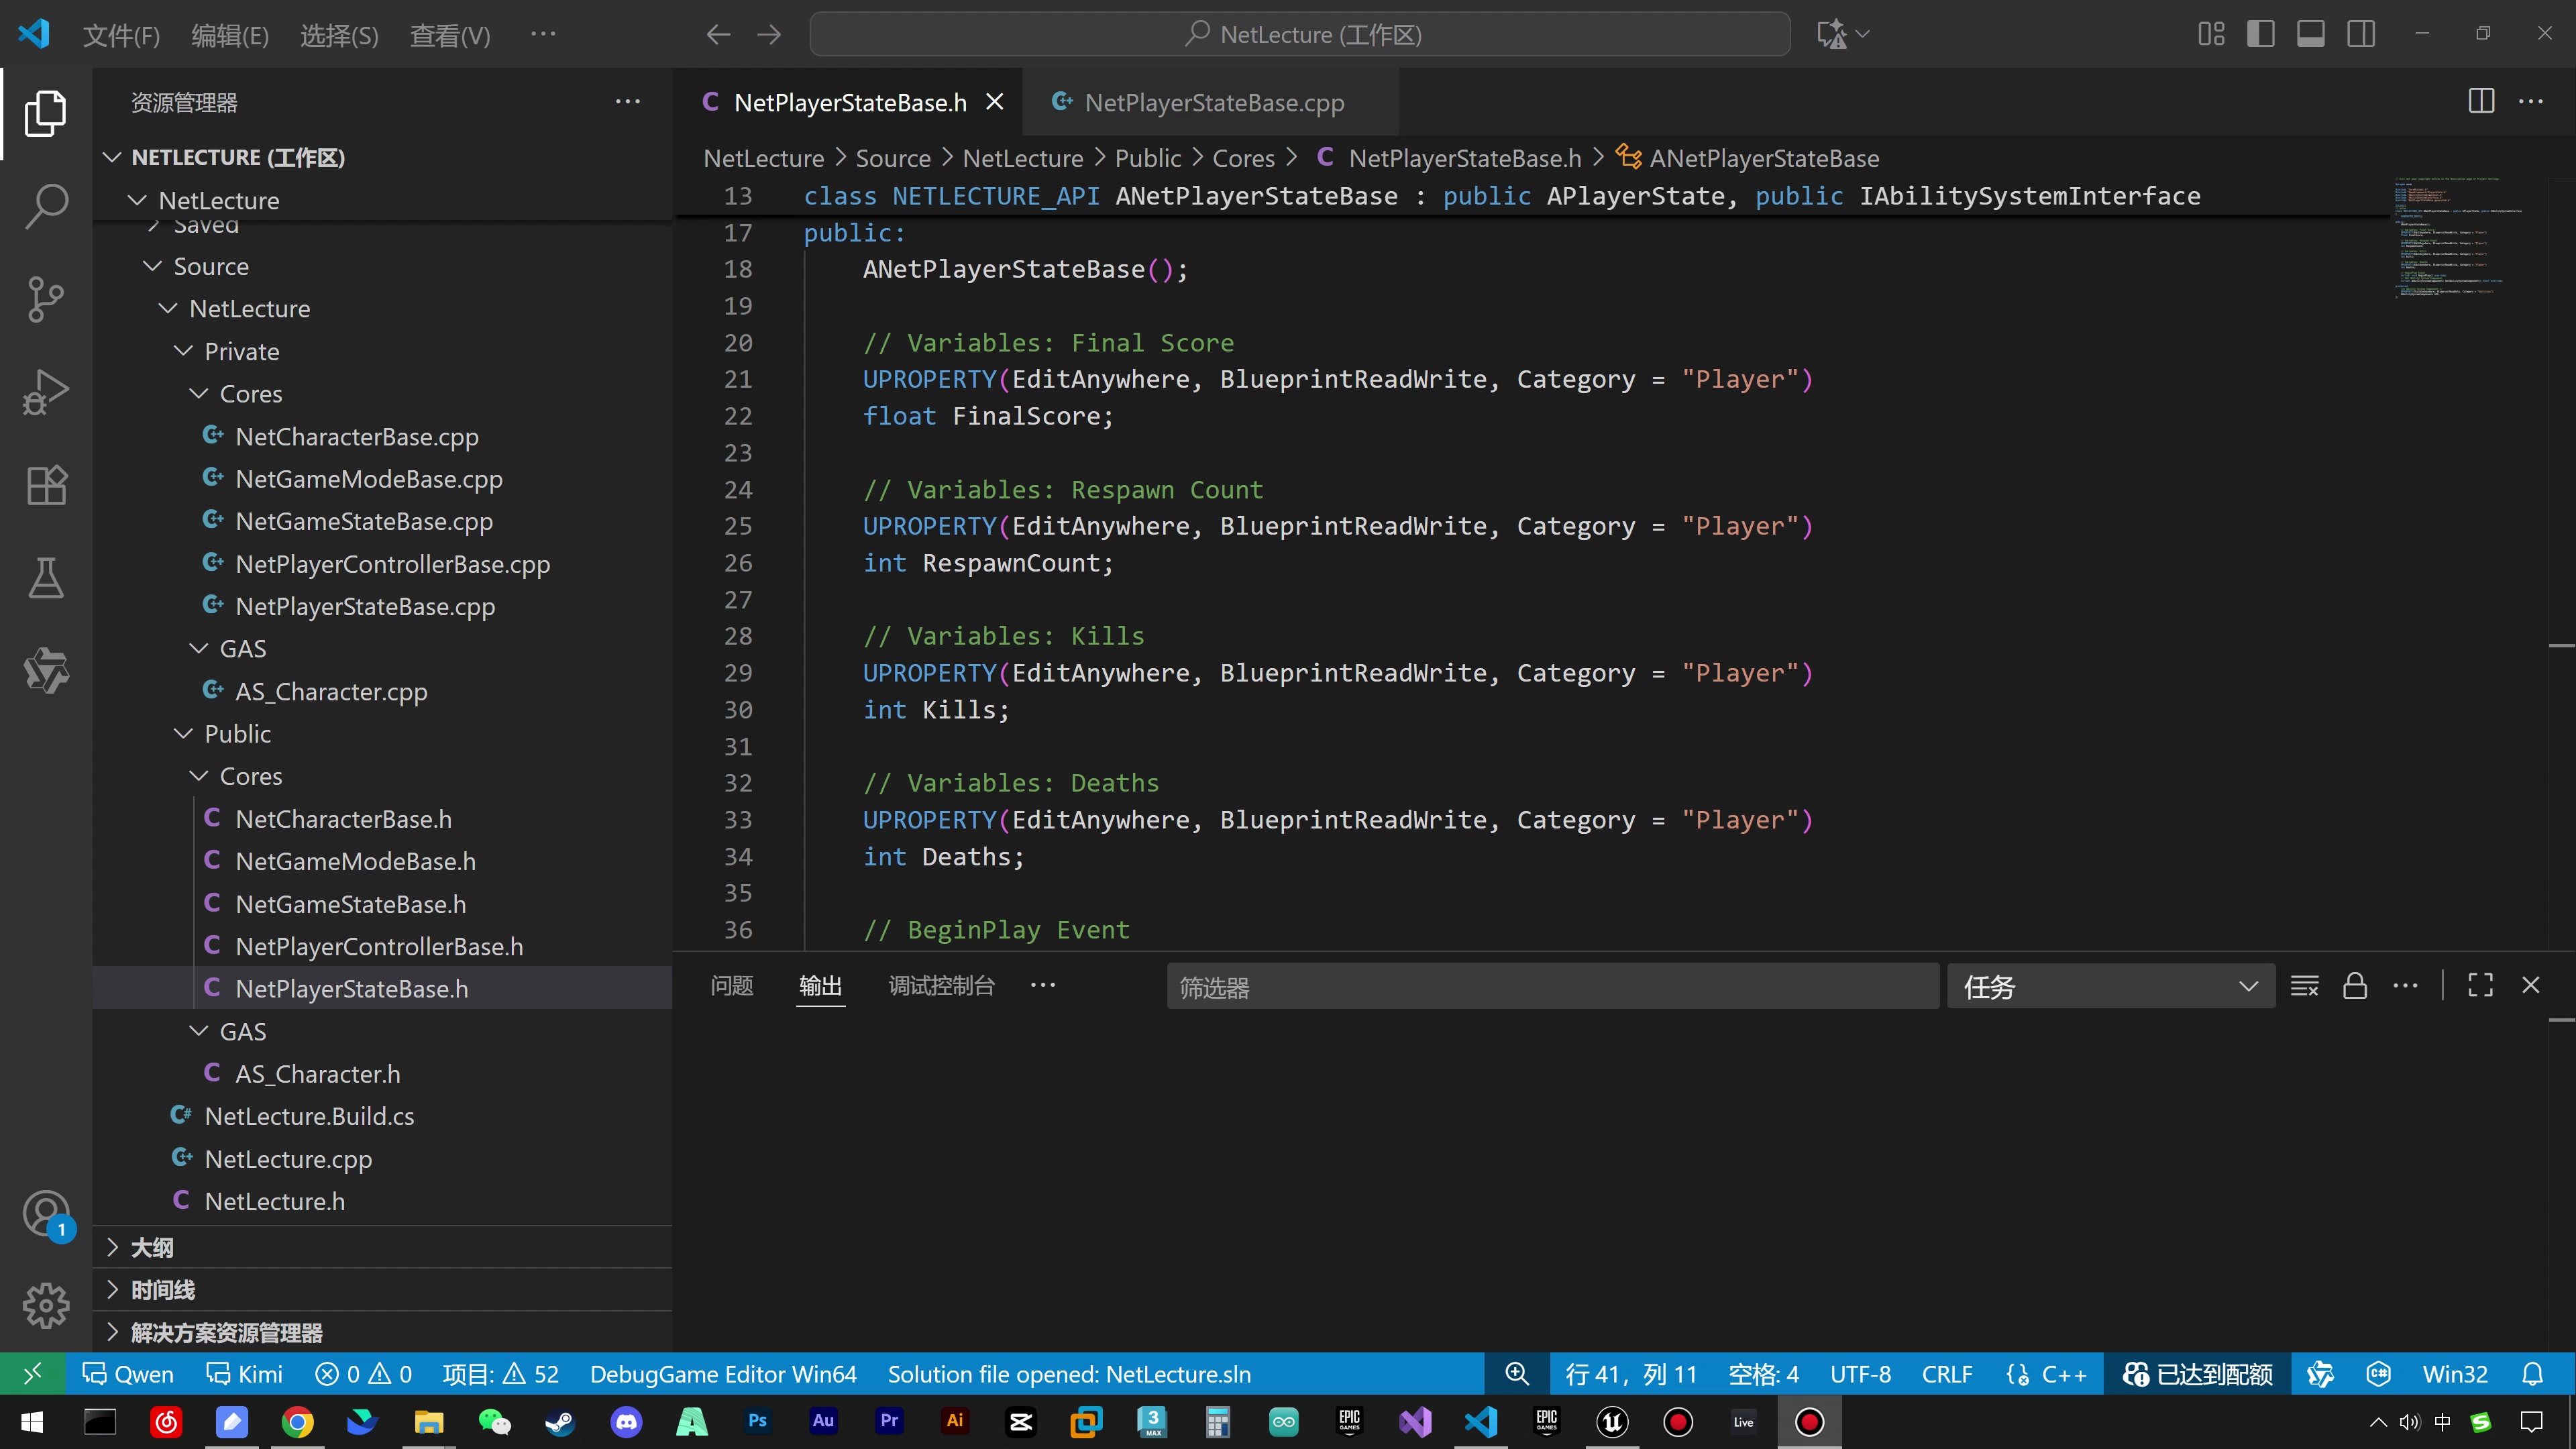Open the Explorer view in activity bar

pyautogui.click(x=46, y=113)
